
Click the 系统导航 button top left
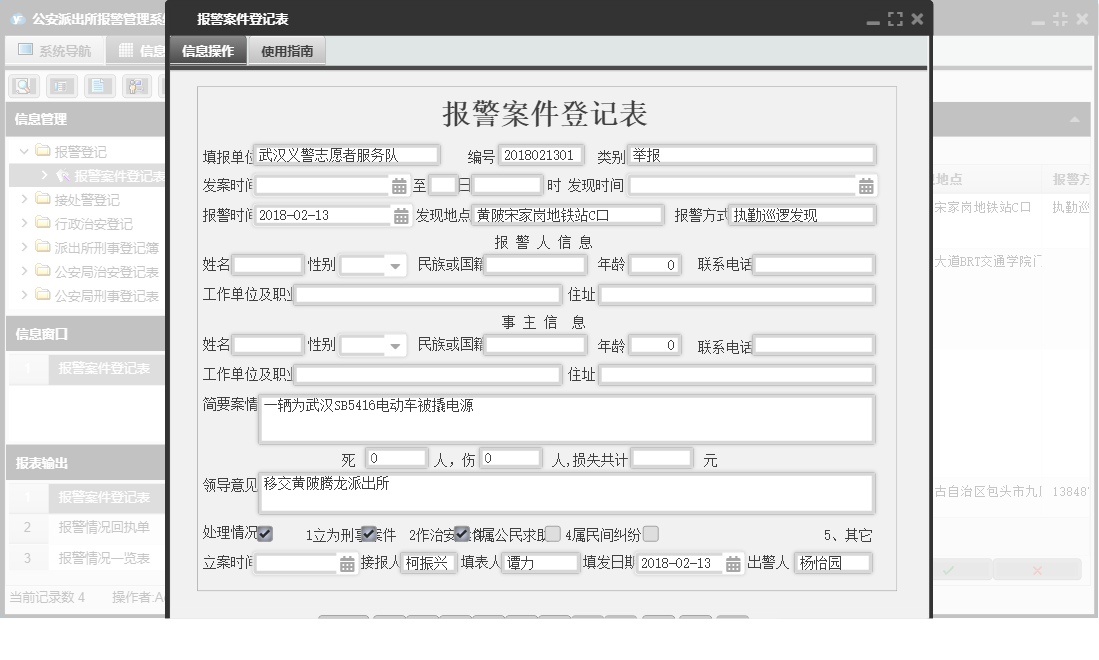(54, 49)
